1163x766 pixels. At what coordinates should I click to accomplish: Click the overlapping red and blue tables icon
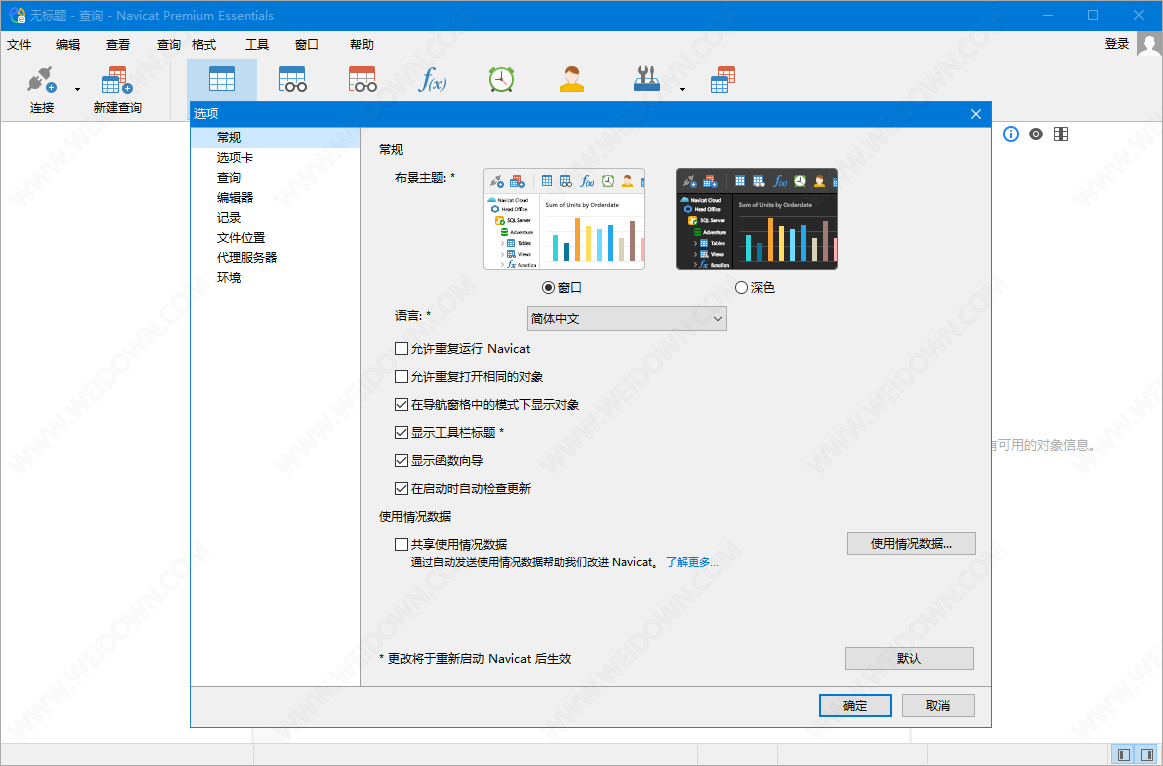(722, 79)
